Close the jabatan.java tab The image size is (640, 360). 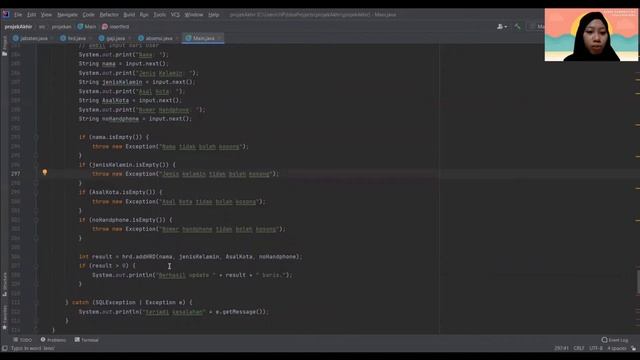click(x=52, y=38)
